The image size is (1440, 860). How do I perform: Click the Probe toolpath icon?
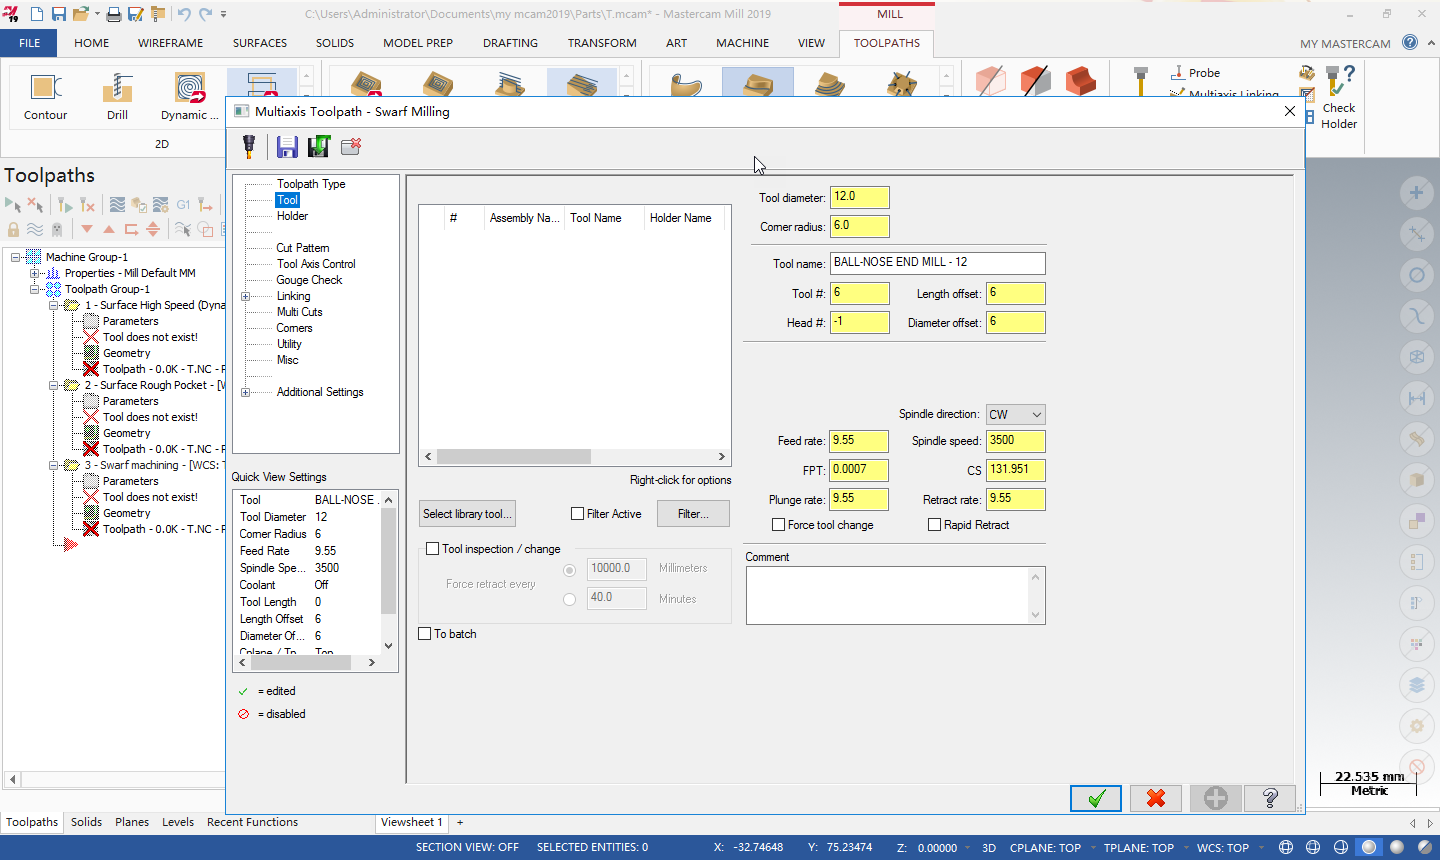tap(1195, 73)
